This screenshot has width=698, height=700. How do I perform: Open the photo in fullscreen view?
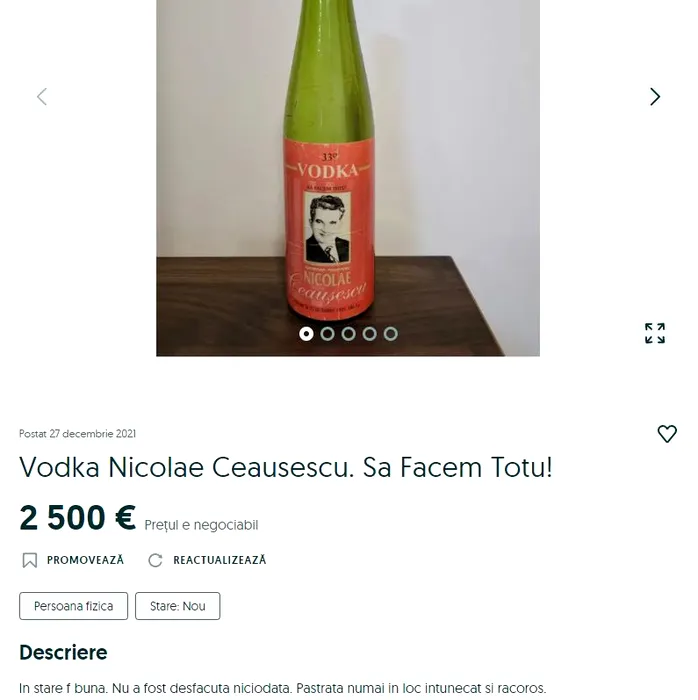pos(655,333)
